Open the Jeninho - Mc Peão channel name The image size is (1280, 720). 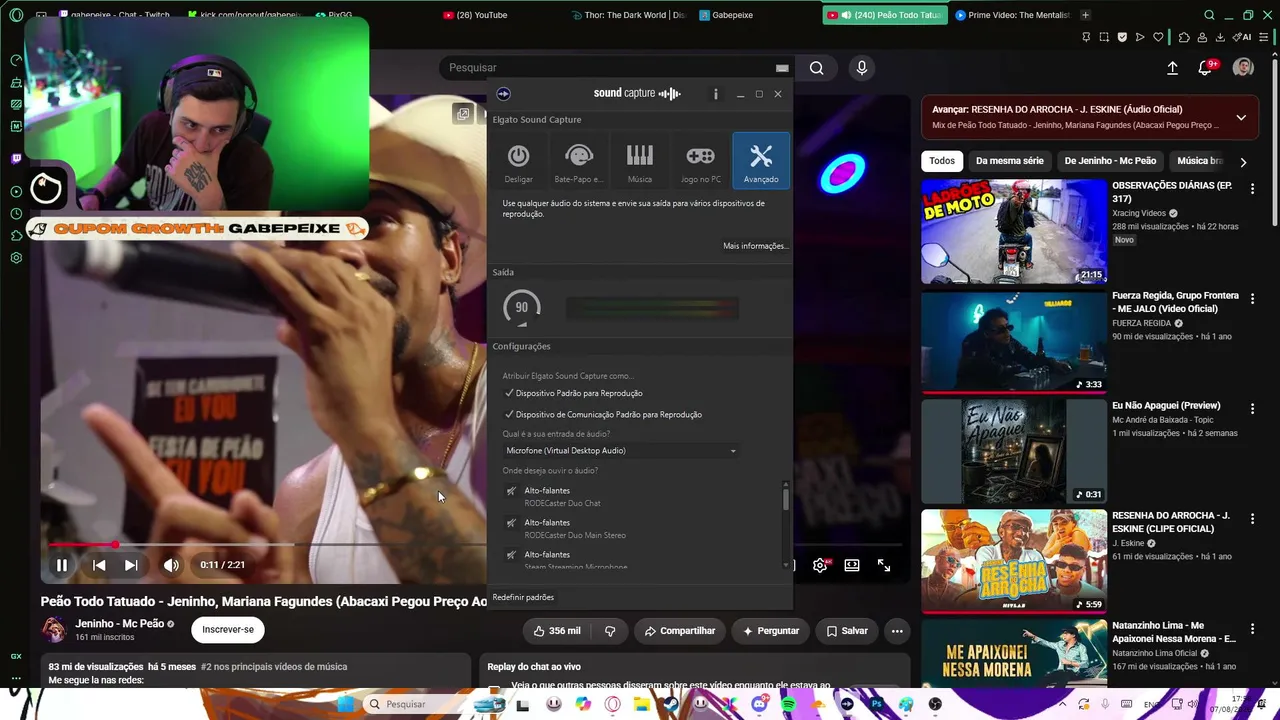coord(119,624)
